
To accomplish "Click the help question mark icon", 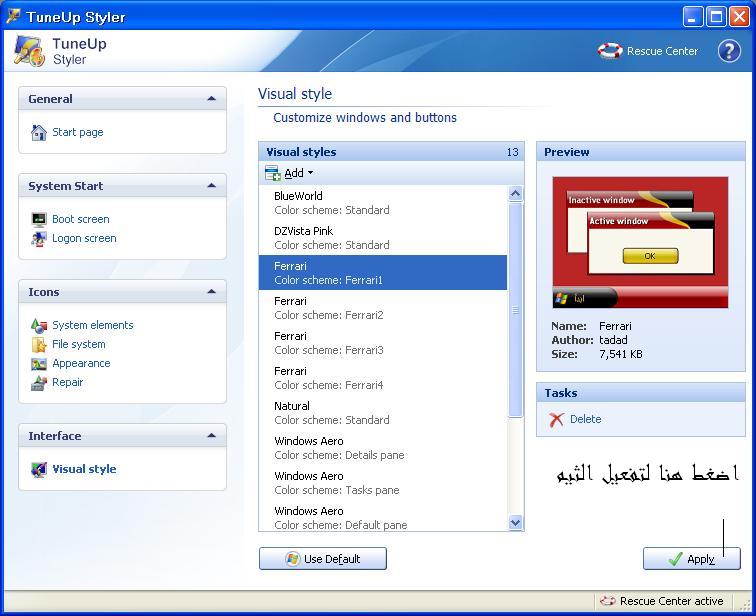I will click(729, 51).
